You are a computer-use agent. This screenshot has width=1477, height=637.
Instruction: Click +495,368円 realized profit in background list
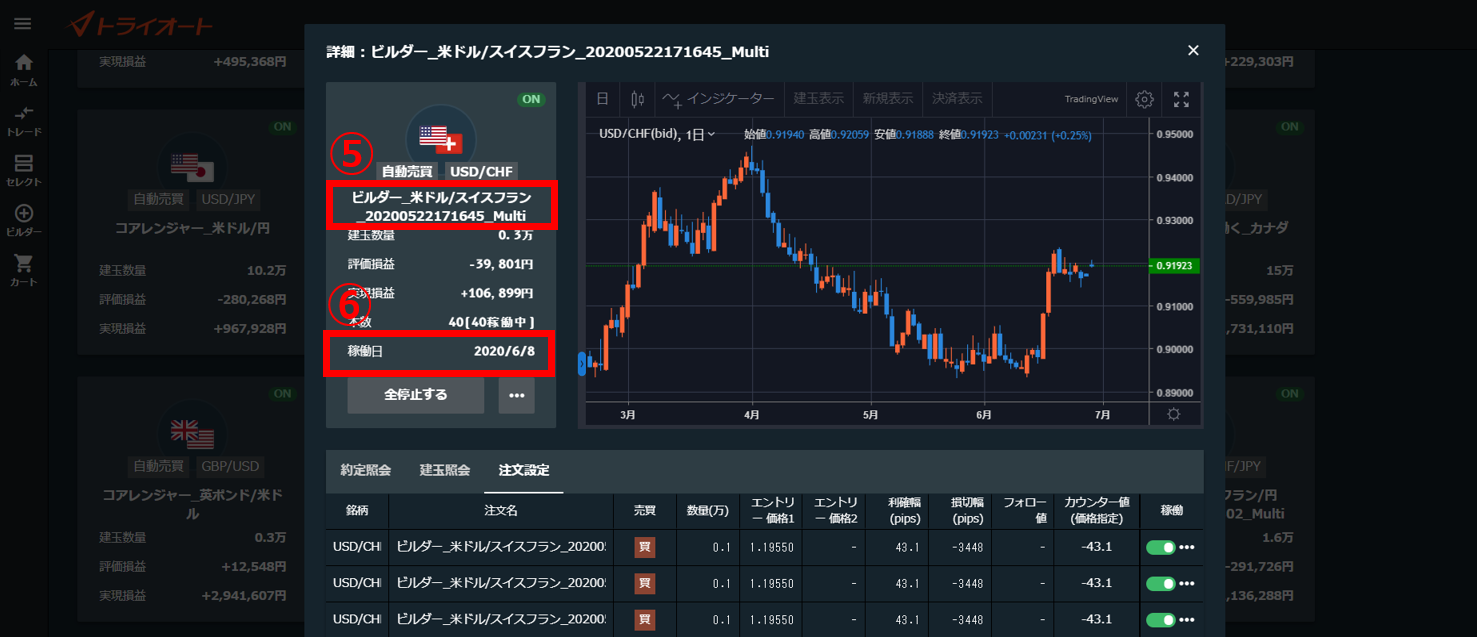[x=250, y=61]
